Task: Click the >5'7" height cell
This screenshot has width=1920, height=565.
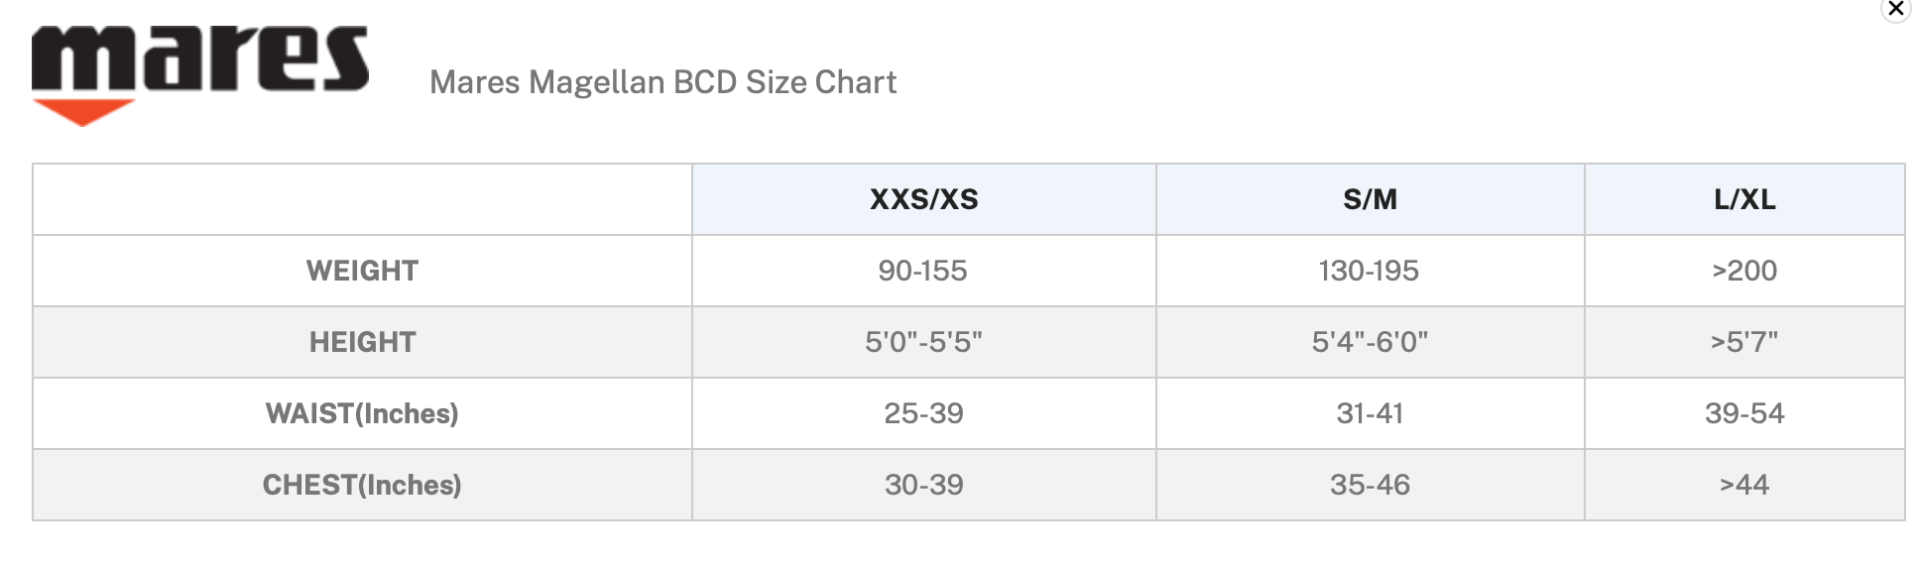Action: (x=1744, y=342)
